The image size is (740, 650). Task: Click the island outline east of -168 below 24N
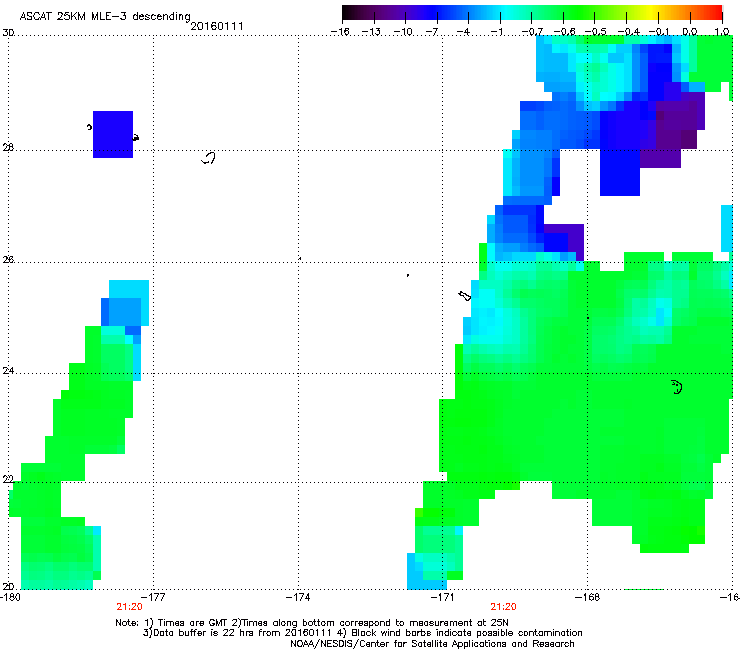point(677,387)
